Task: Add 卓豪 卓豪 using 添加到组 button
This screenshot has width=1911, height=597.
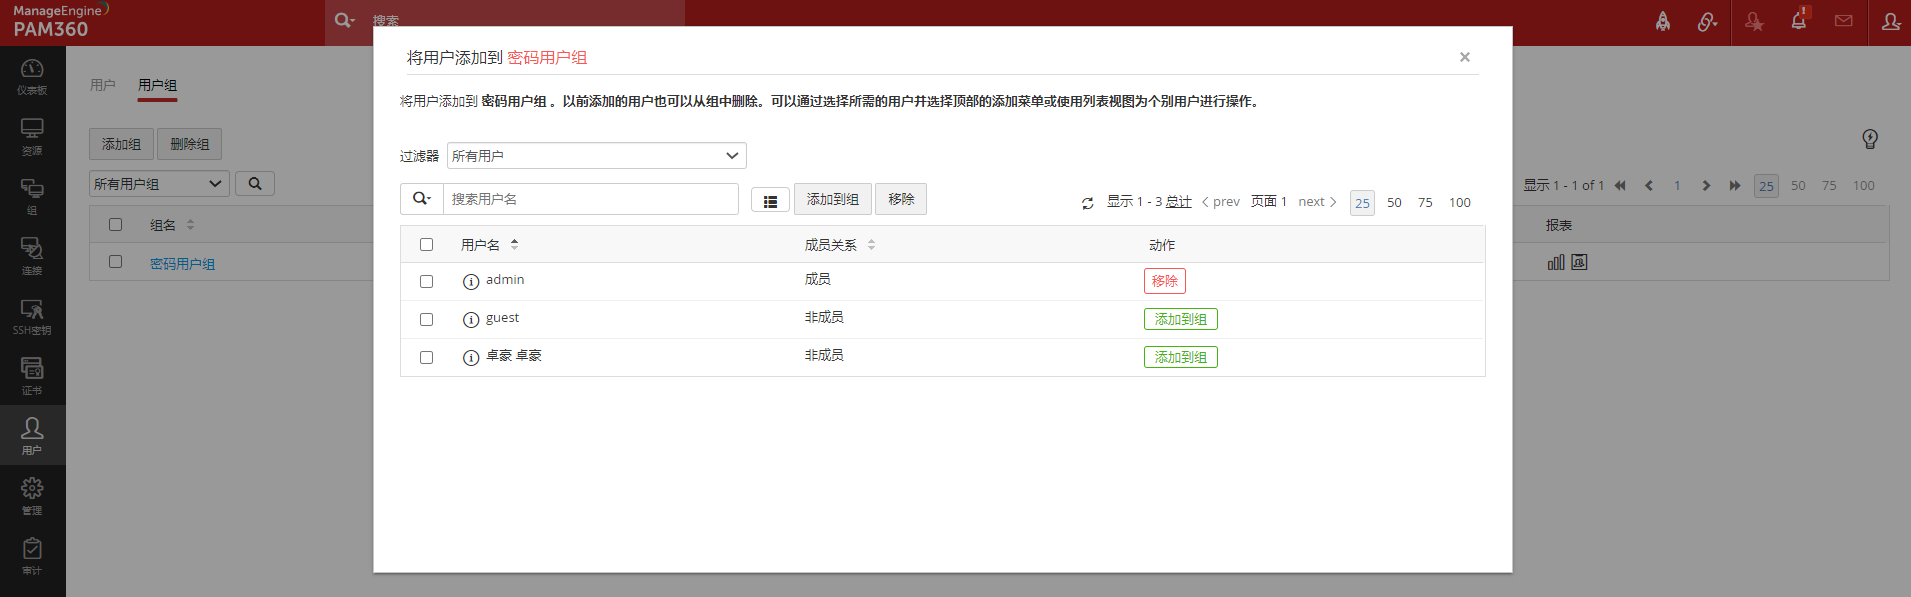Action: coord(1181,357)
